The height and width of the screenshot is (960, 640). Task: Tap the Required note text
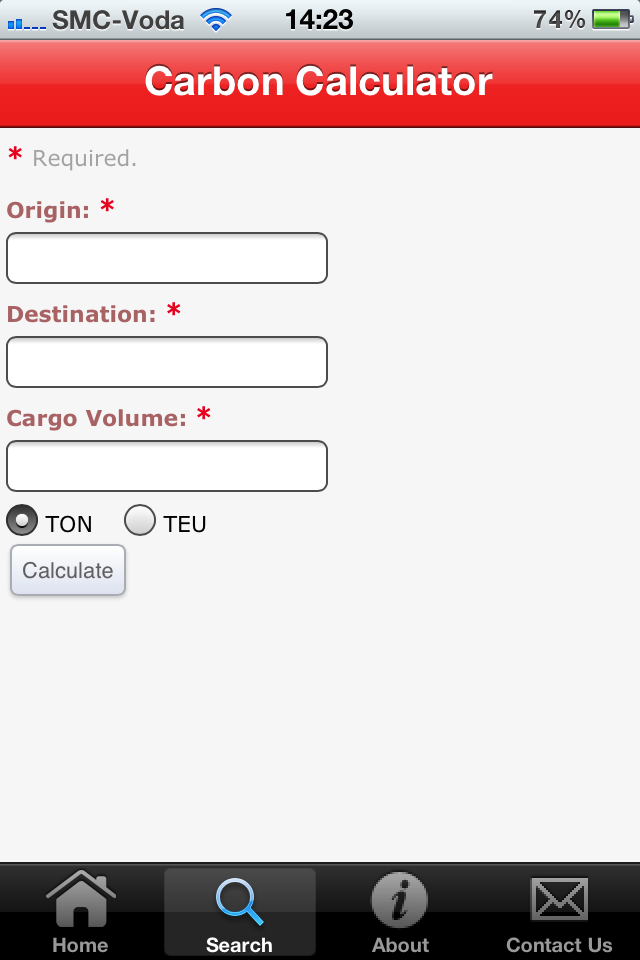[x=84, y=158]
